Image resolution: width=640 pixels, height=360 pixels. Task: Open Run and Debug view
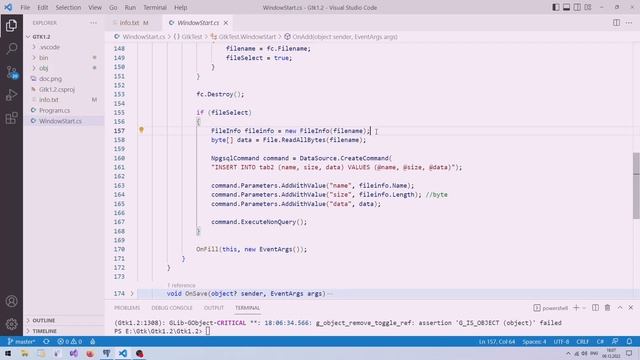[x=11, y=95]
